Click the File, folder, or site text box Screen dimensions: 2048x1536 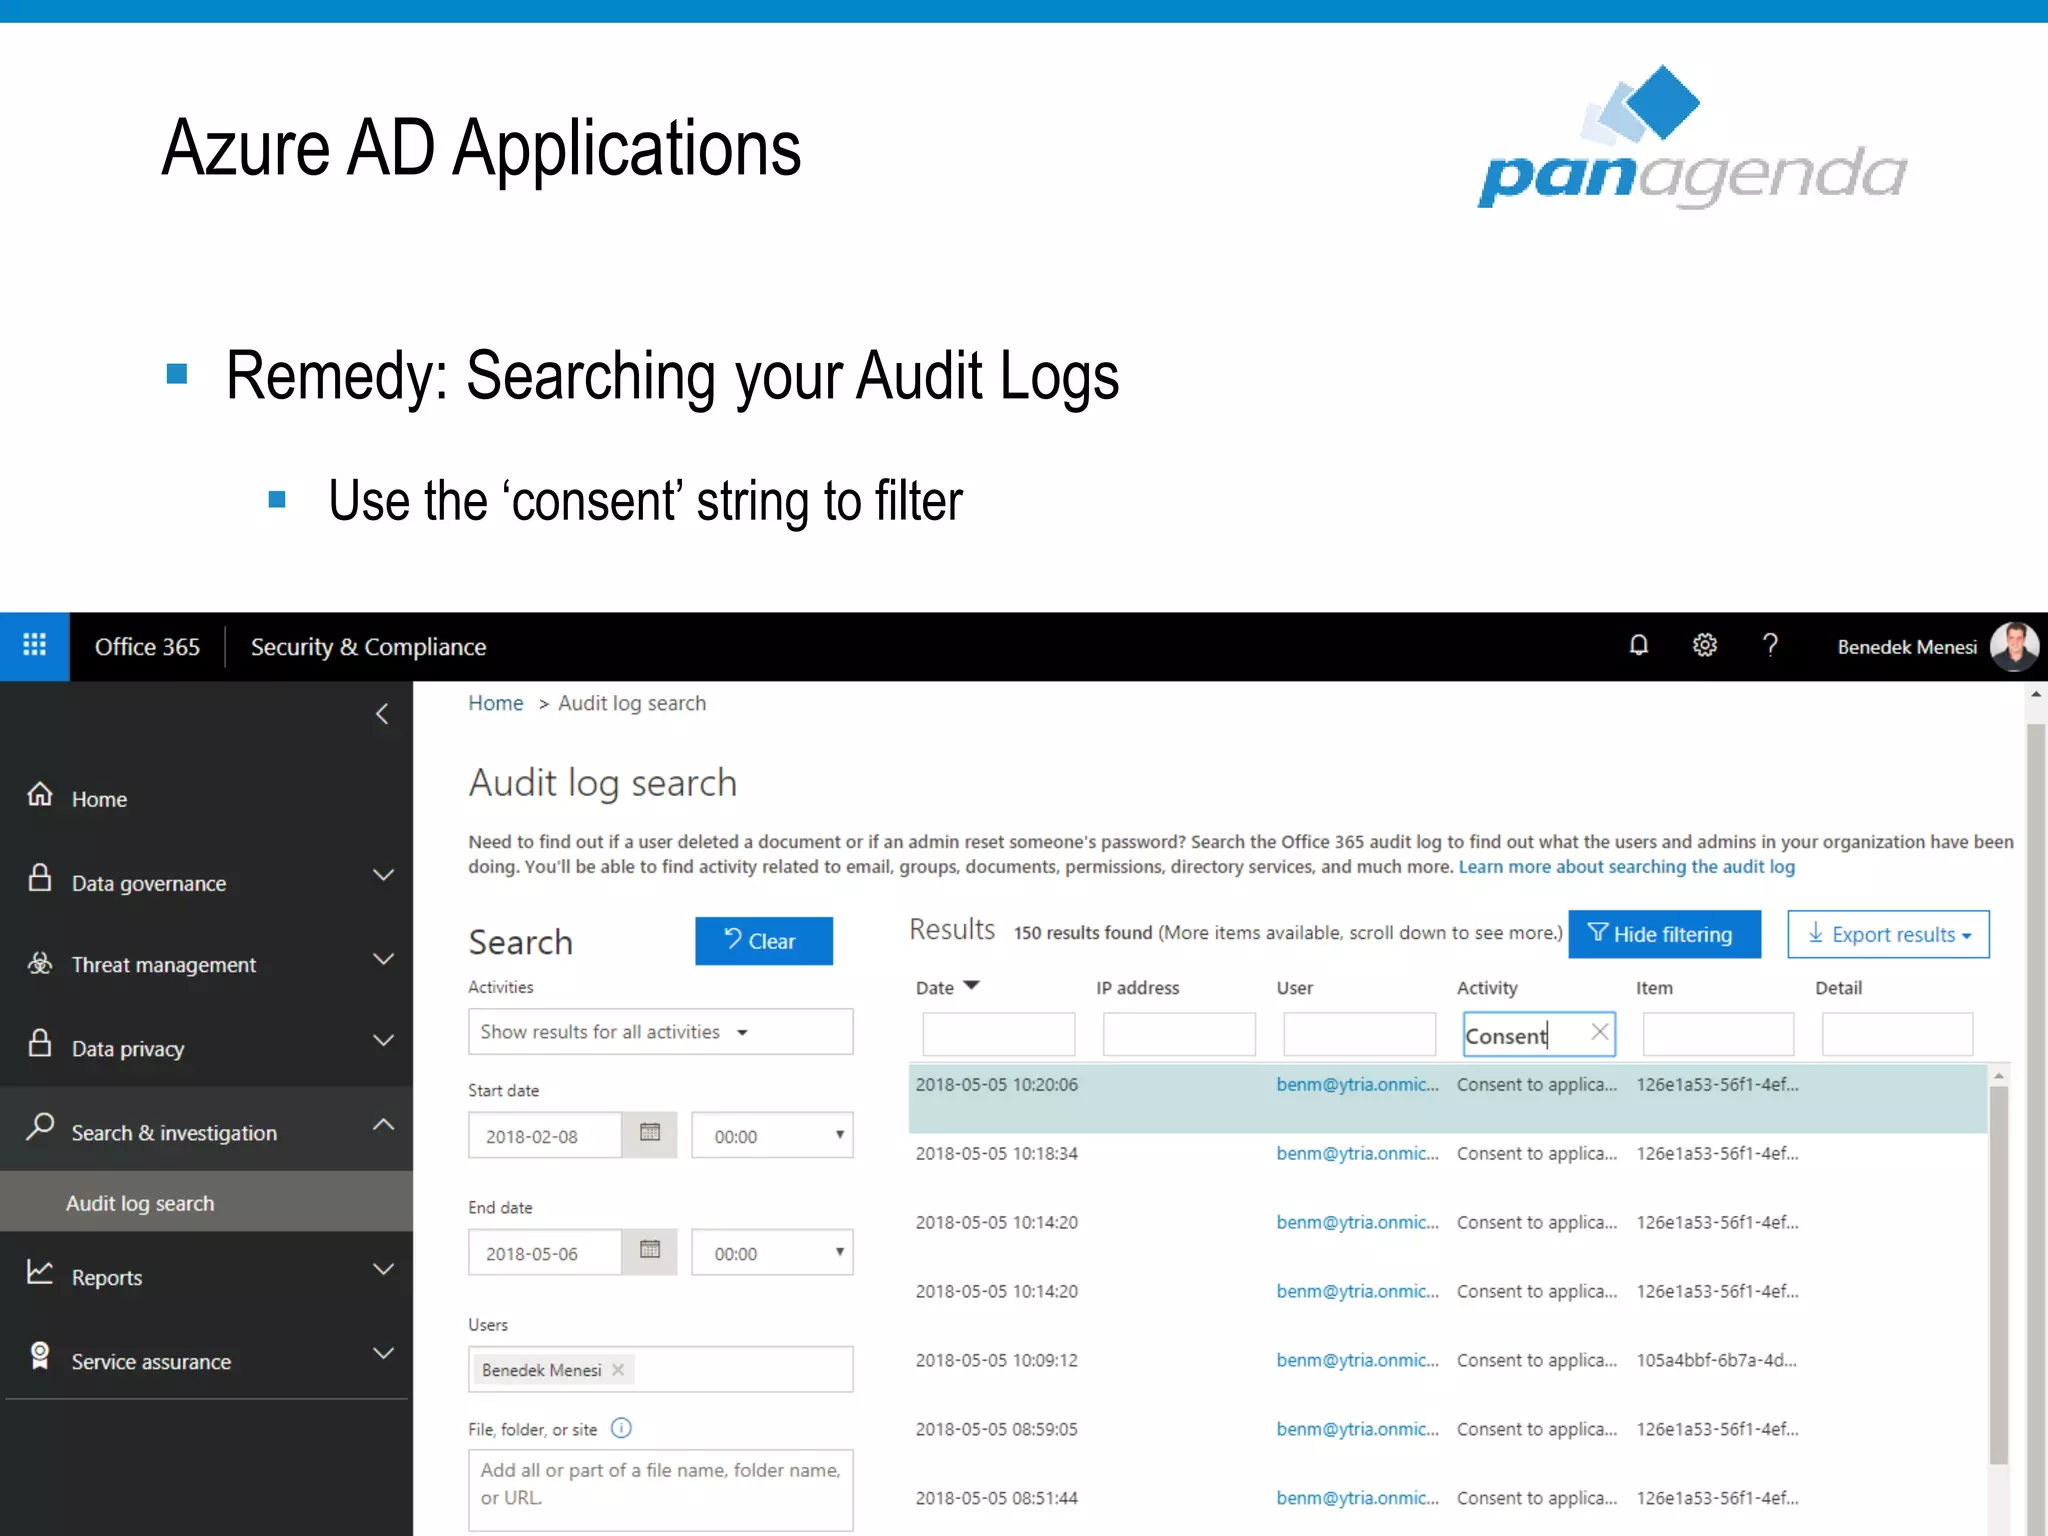click(x=660, y=1489)
